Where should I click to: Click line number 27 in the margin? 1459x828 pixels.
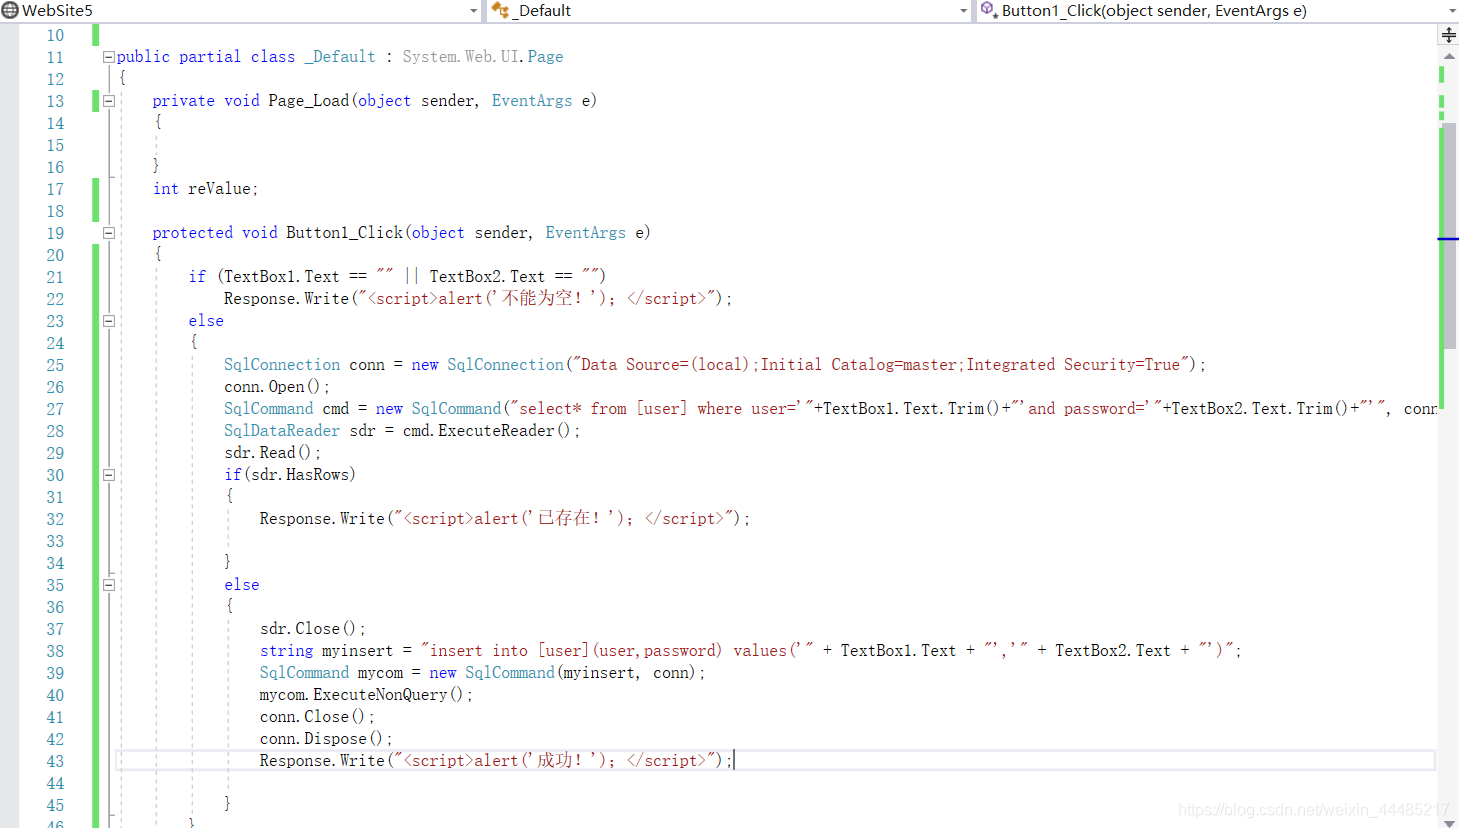55,409
